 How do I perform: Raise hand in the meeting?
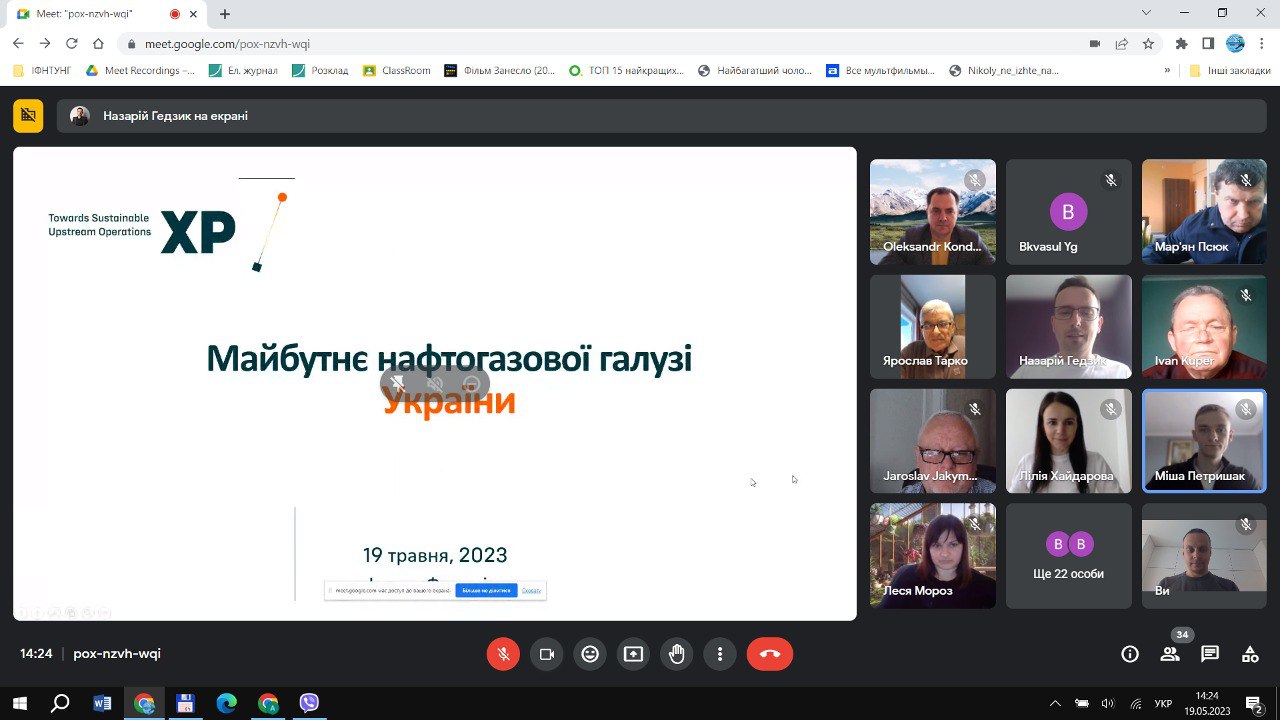tap(677, 654)
